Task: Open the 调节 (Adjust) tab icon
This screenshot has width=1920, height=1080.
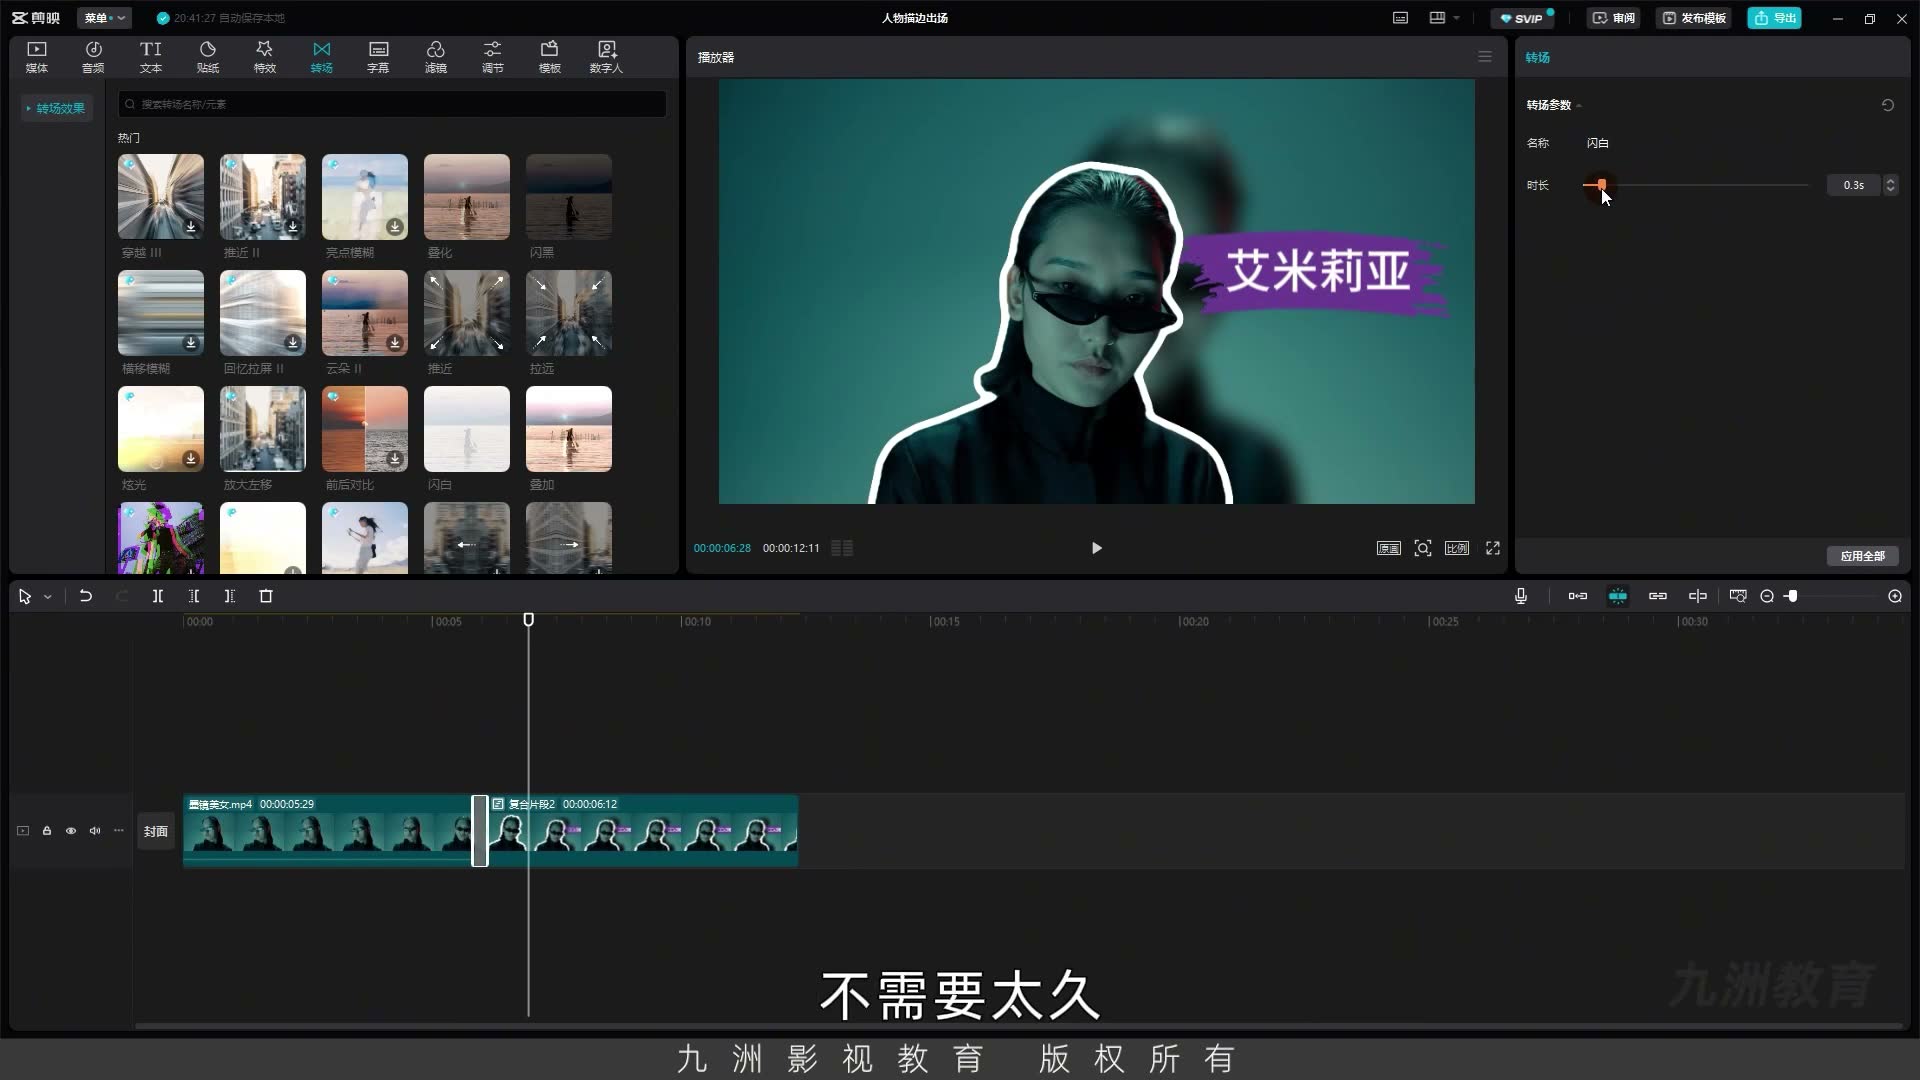Action: click(493, 57)
